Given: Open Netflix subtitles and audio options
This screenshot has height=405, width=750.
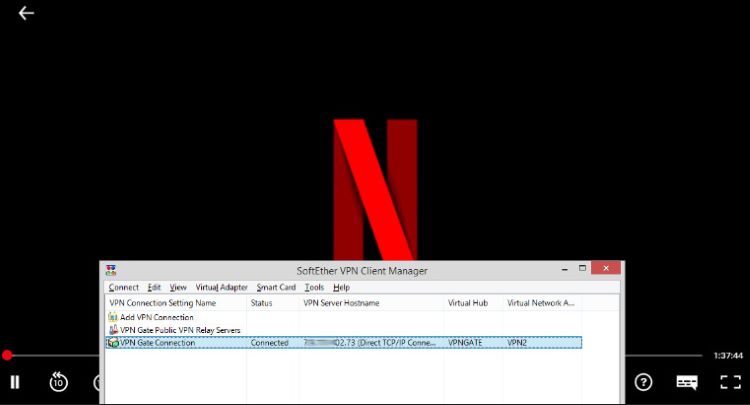Looking at the screenshot, I should pos(687,382).
